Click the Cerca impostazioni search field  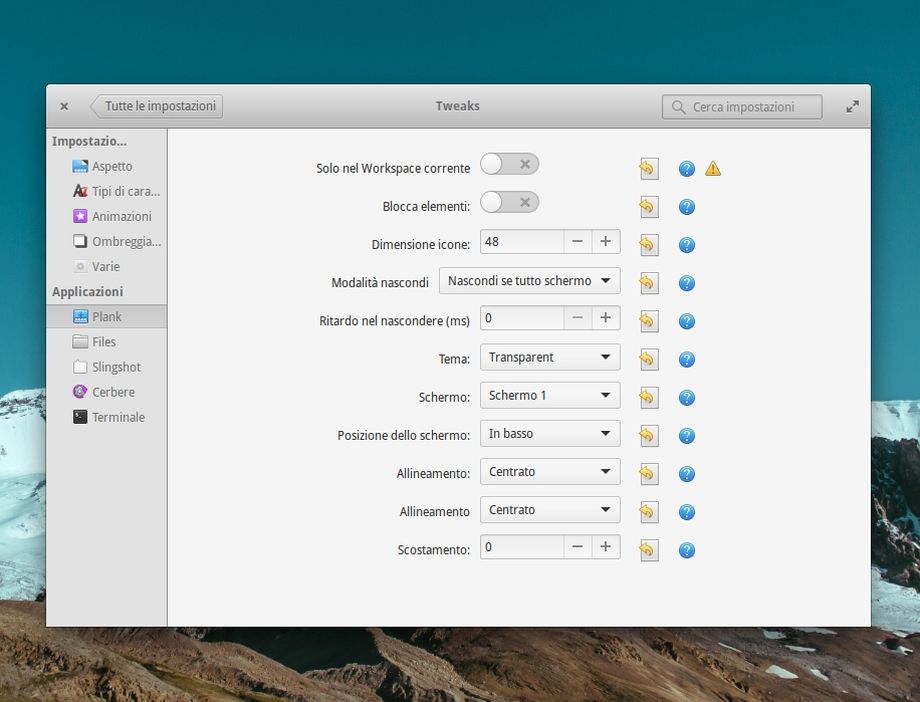(742, 107)
